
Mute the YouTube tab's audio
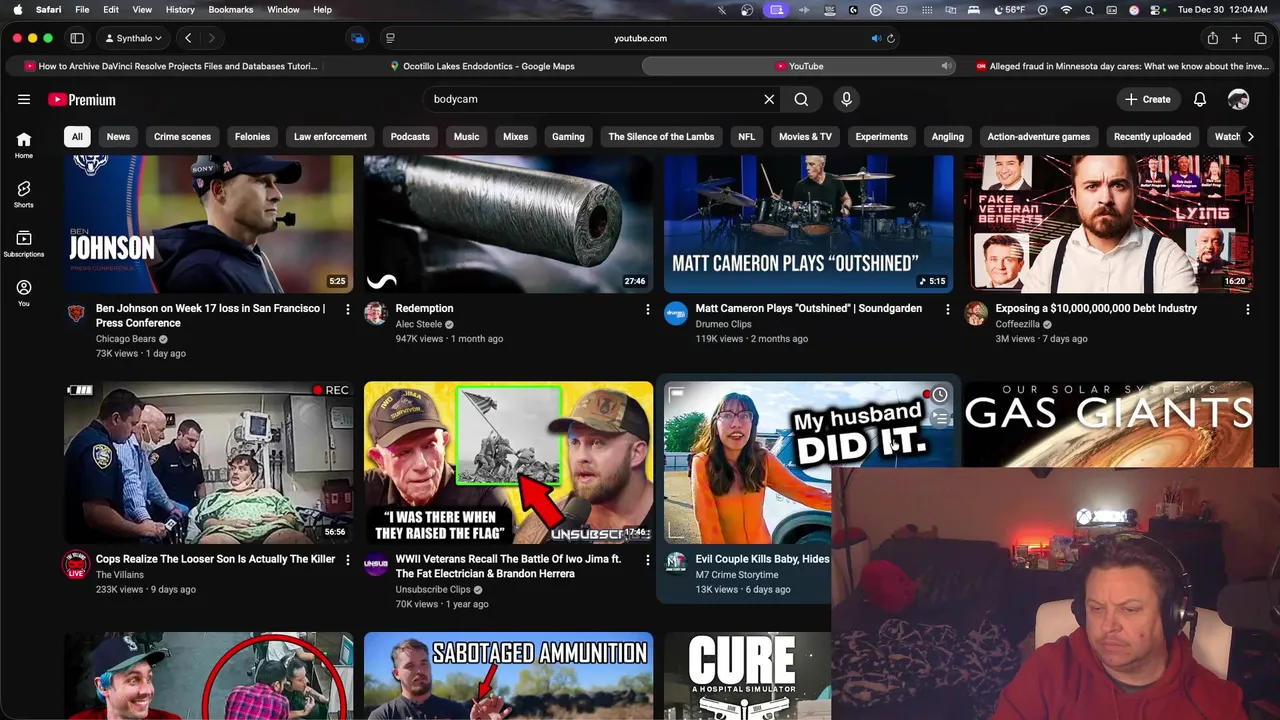(x=945, y=66)
